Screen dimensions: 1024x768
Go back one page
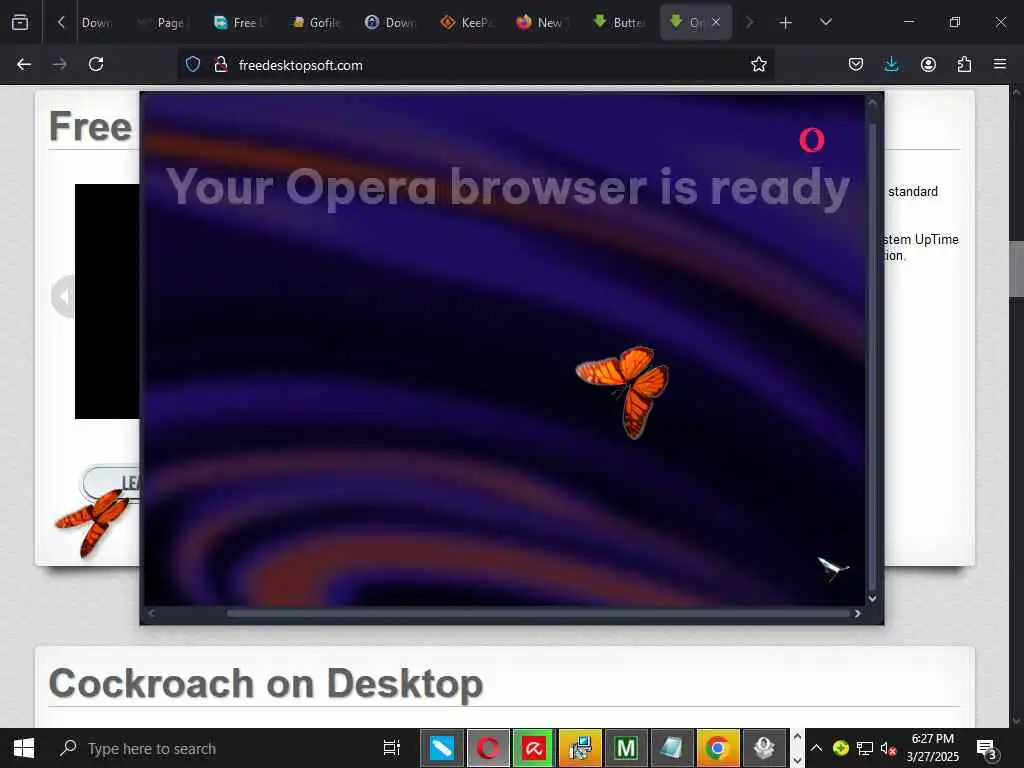24,64
